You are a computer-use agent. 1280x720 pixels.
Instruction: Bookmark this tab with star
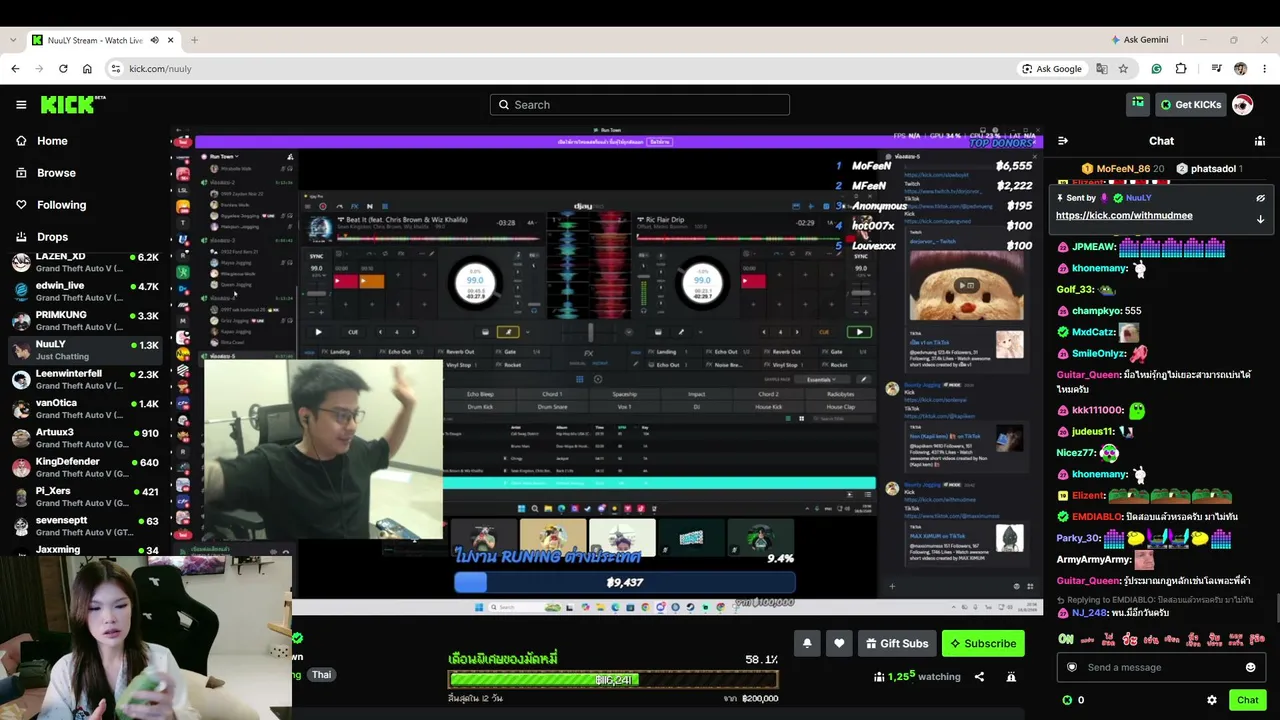tap(1123, 69)
